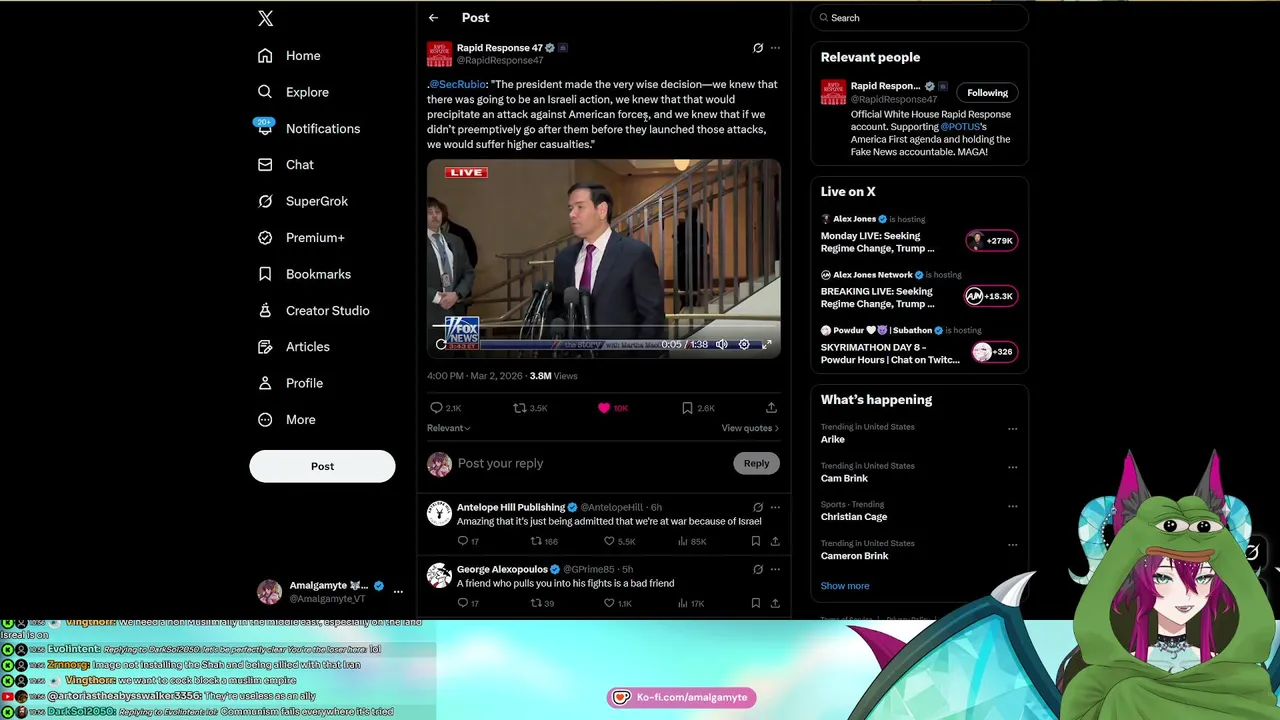Open Explore from the sidebar
Screen dimensions: 1280x720
point(293,92)
